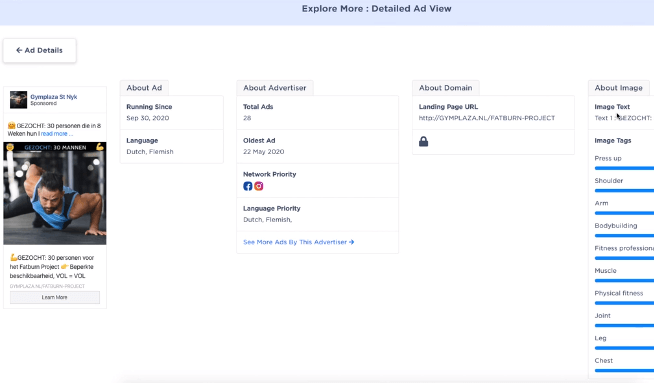Click 'Dutch, Flemish' under Language in About Ad
This screenshot has height=383, width=654.
point(150,151)
